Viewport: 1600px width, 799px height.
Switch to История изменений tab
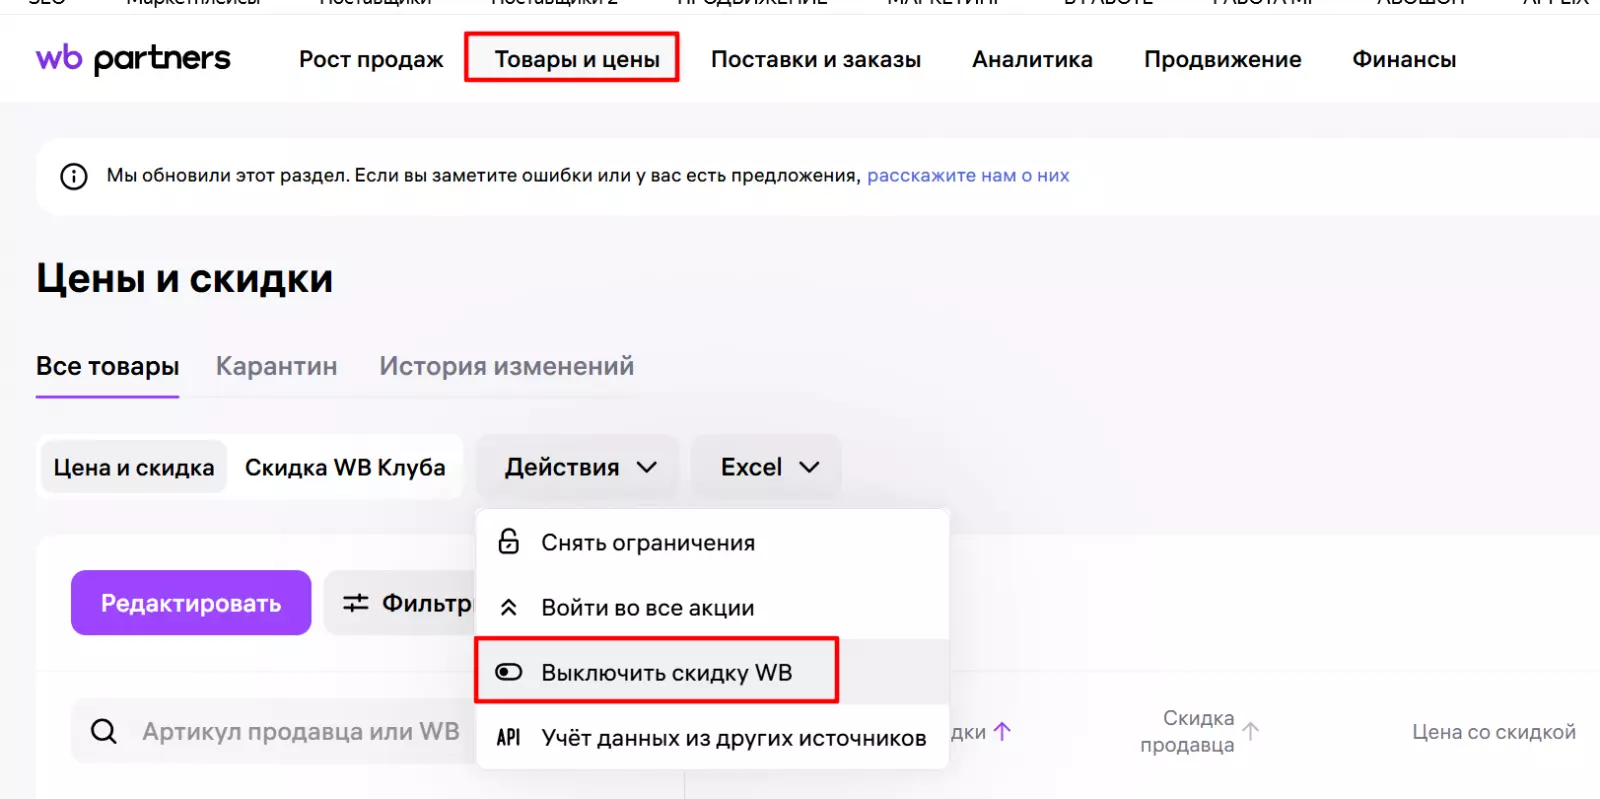pos(506,367)
